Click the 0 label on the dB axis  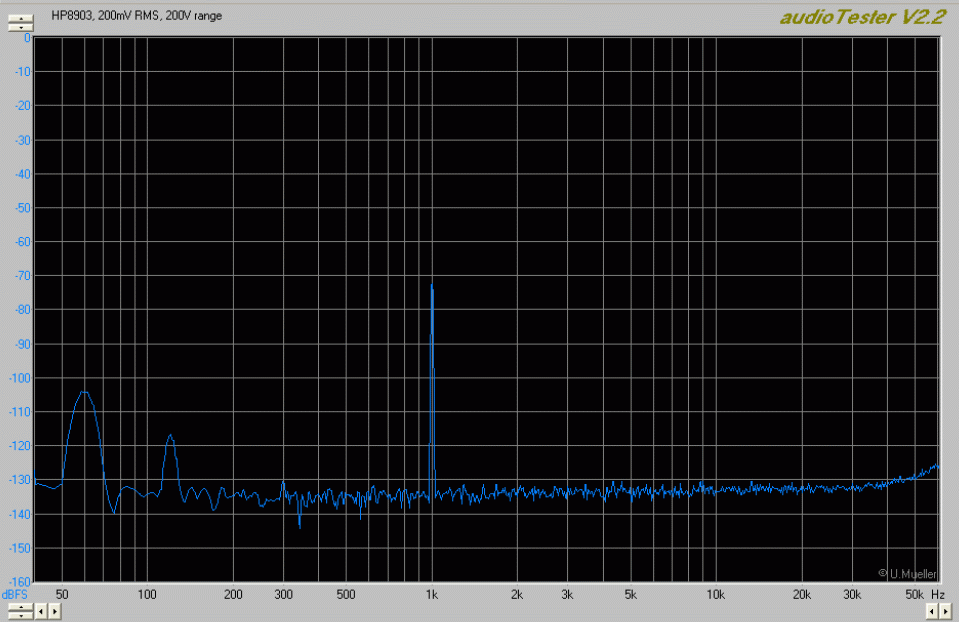pos(27,38)
